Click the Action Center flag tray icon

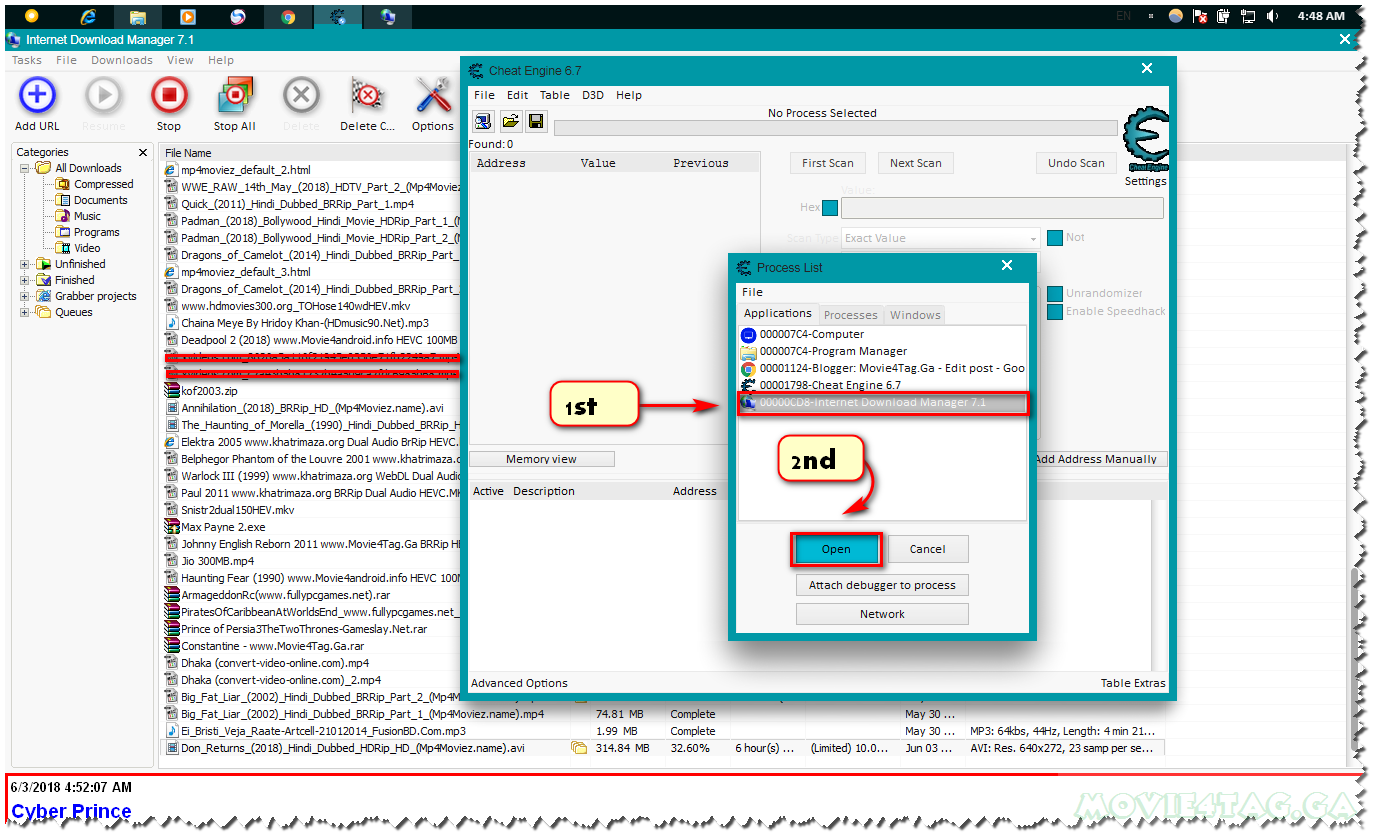(1200, 16)
